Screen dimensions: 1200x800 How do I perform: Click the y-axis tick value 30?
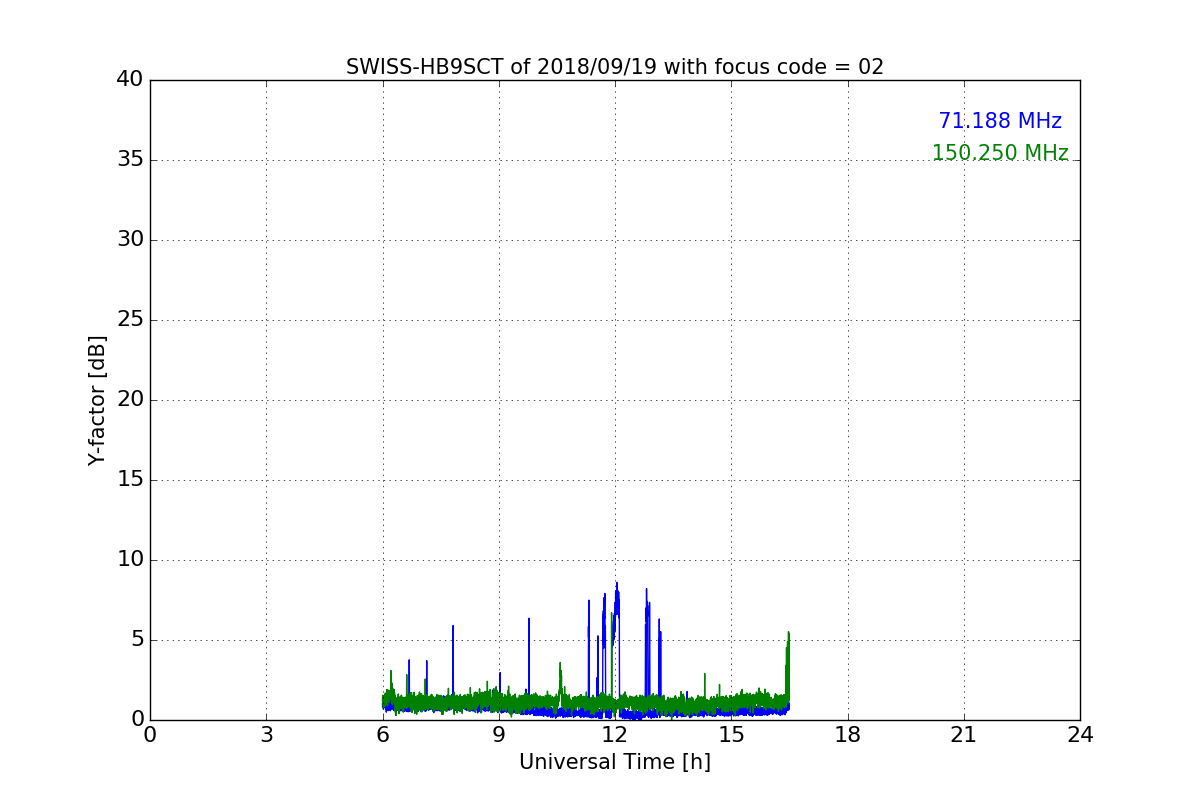130,240
